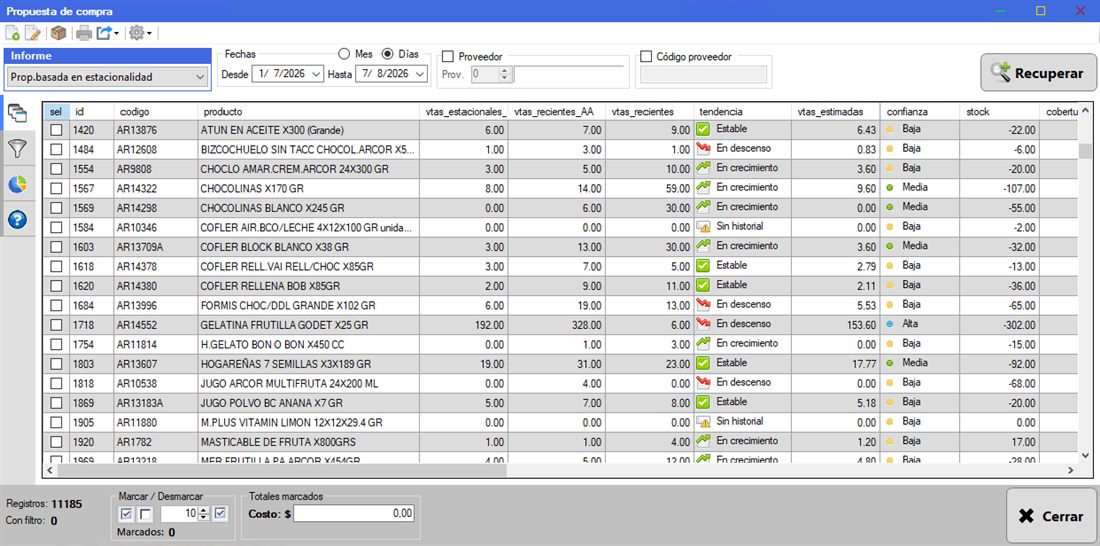This screenshot has height=546, width=1100.
Task: Sort by the tendencia column header
Action: click(x=742, y=112)
